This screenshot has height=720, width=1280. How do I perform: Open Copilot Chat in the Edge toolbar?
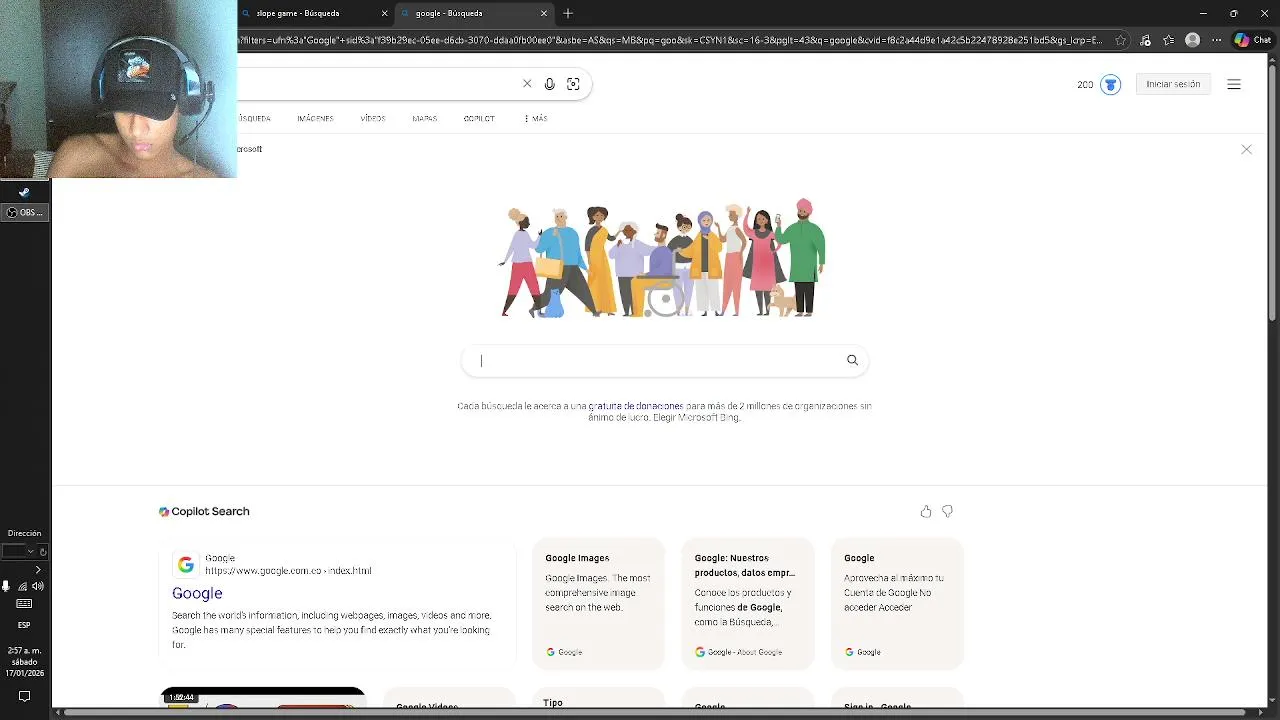(x=1253, y=40)
